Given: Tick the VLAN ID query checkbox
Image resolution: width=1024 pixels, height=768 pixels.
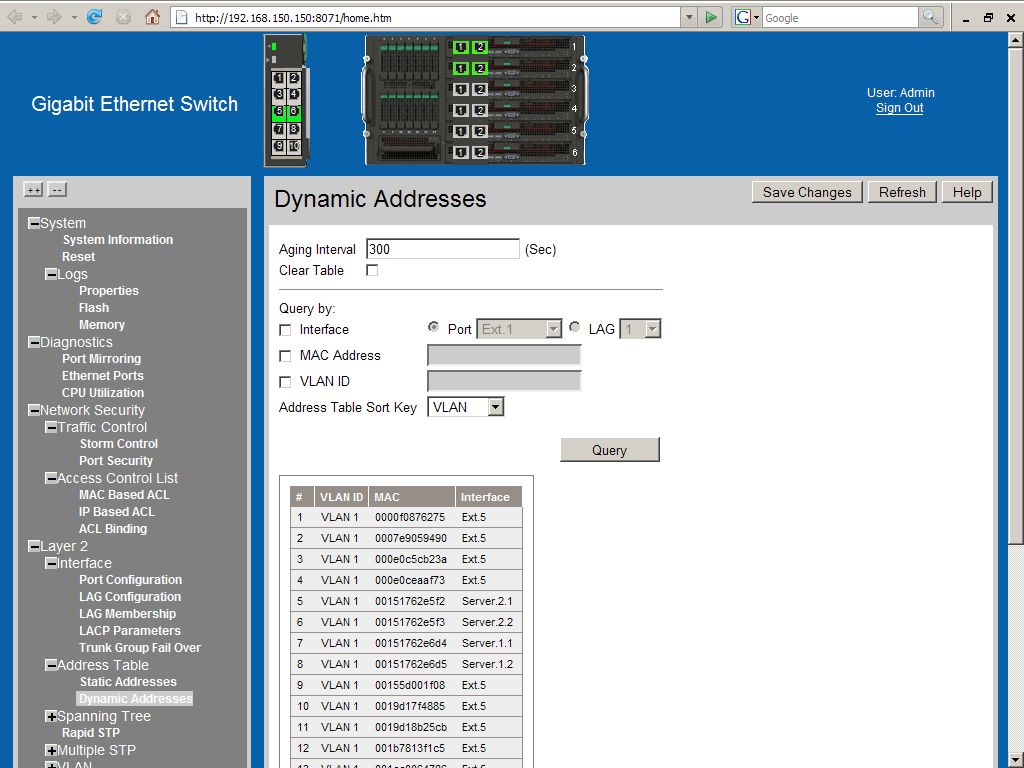Looking at the screenshot, I should 285,382.
